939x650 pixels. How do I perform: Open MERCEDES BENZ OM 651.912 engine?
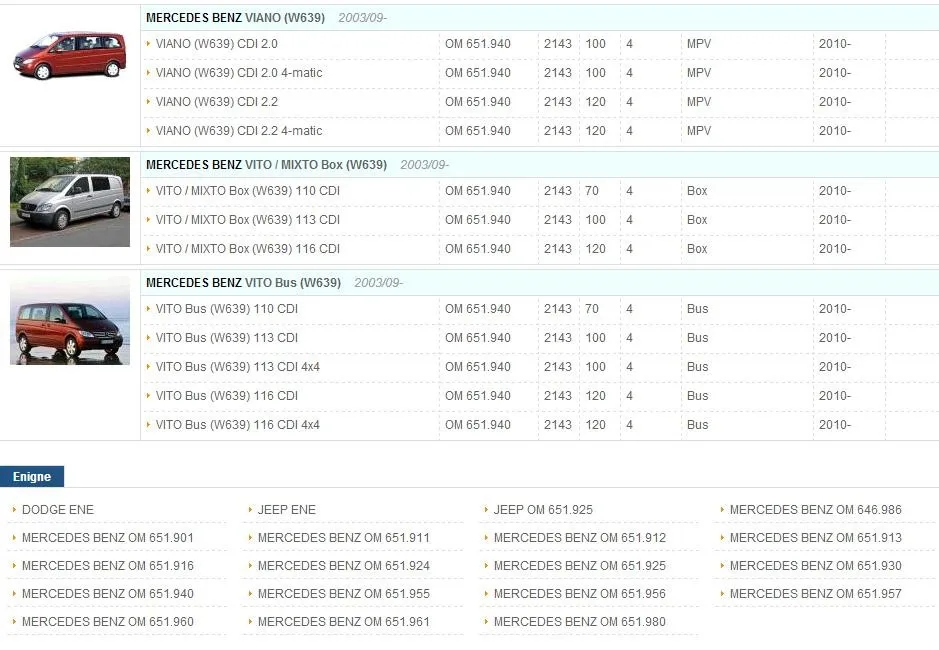(x=580, y=538)
